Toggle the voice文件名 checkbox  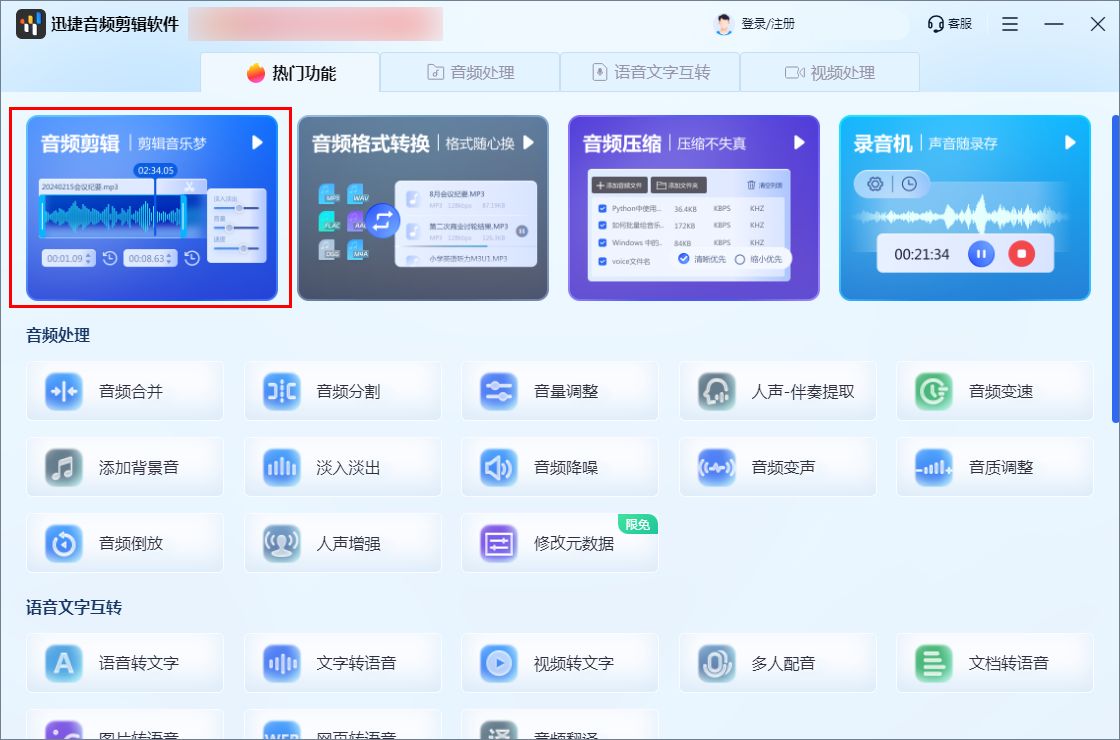pyautogui.click(x=602, y=261)
